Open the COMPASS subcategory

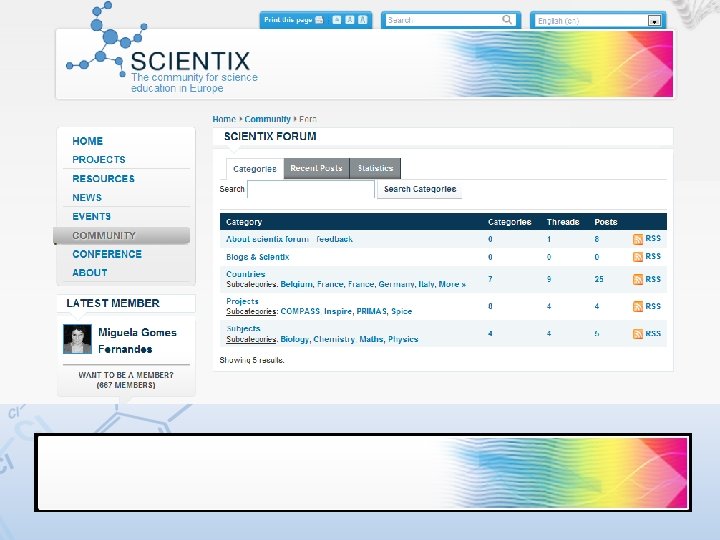pyautogui.click(x=300, y=311)
